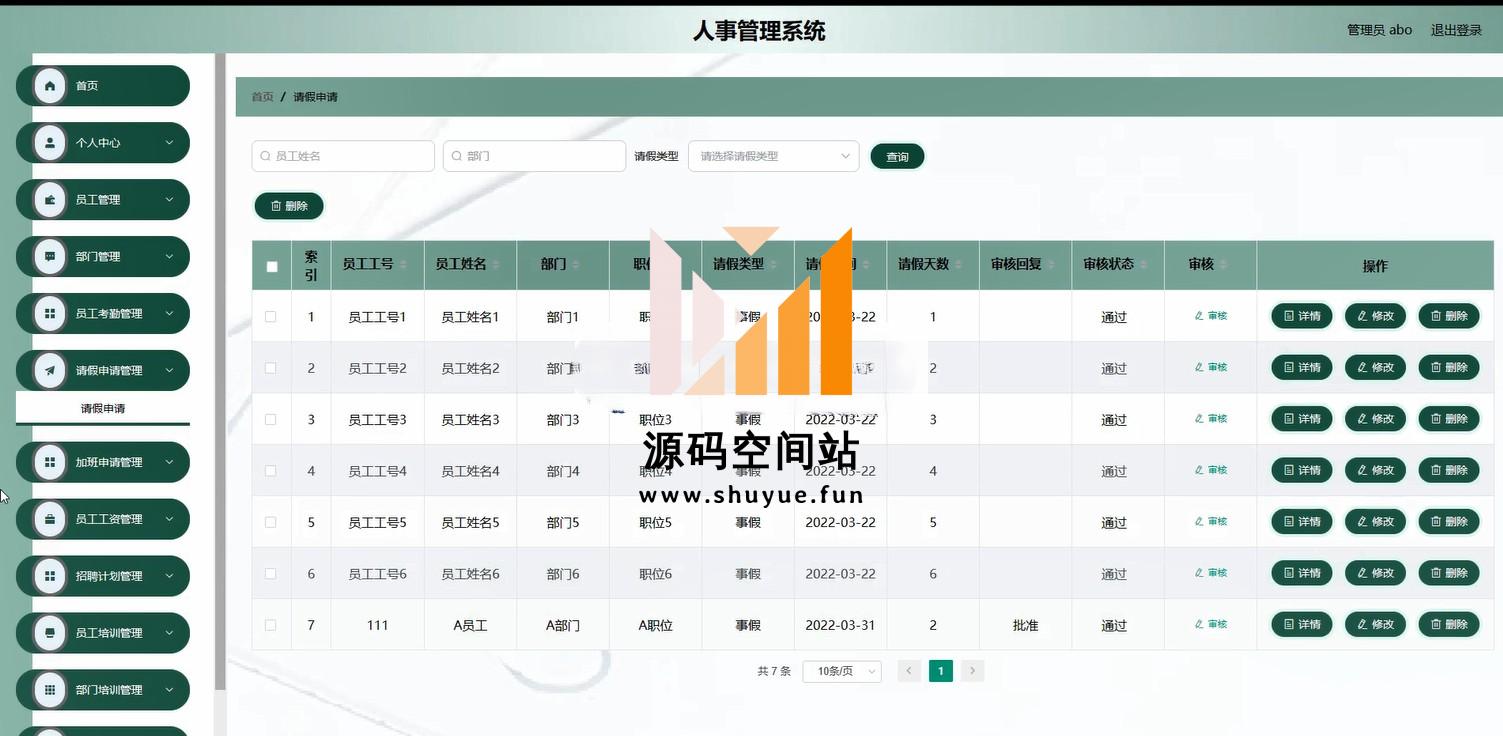Sort by 审核回复 column arrows
The height and width of the screenshot is (736, 1503).
pos(1051,265)
